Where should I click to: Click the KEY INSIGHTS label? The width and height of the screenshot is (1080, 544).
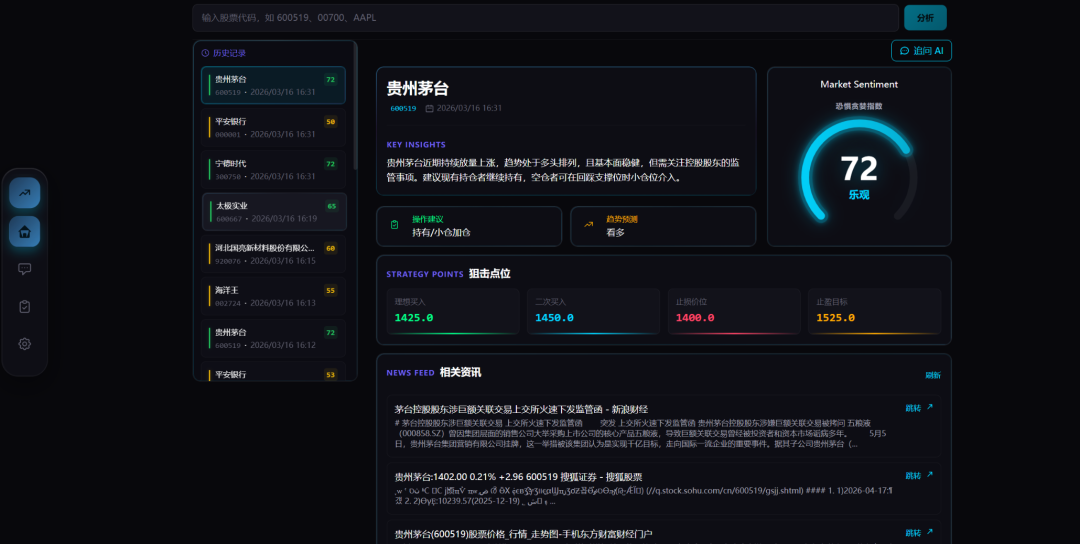point(416,145)
